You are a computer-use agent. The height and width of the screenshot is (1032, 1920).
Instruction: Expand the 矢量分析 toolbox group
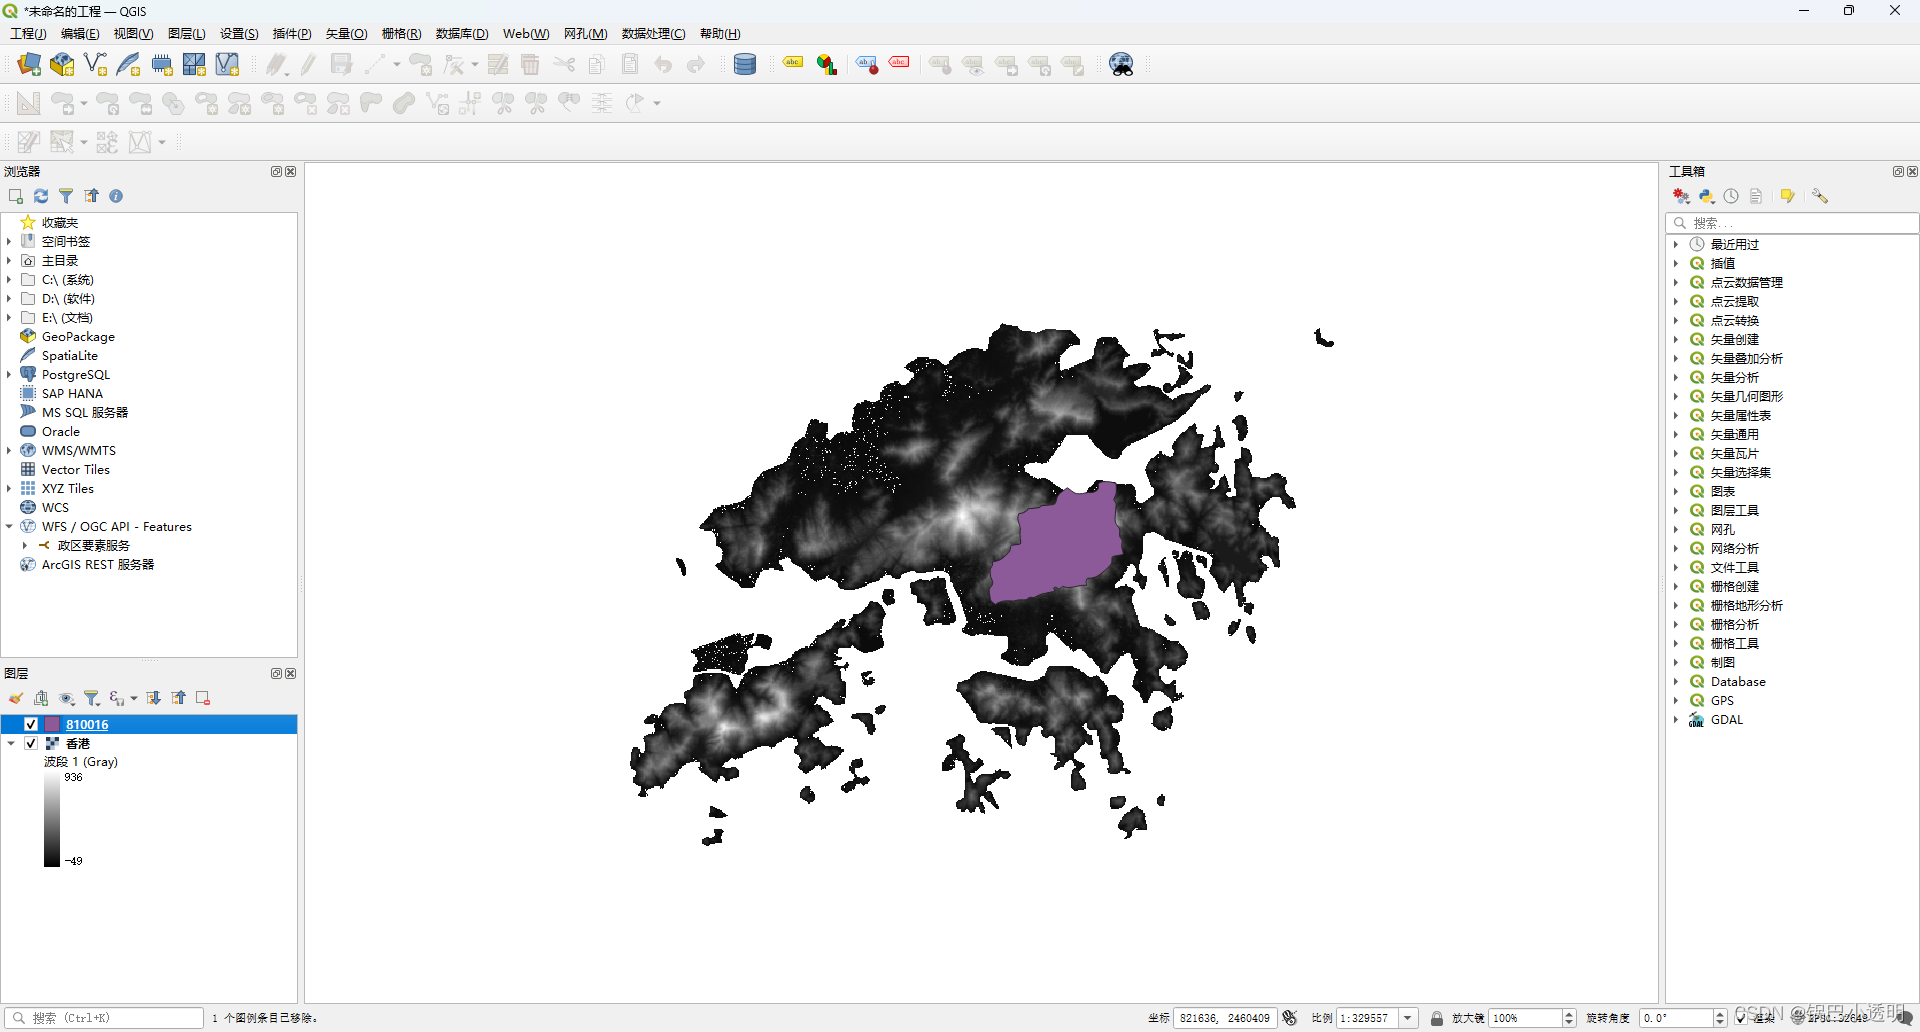tap(1676, 377)
